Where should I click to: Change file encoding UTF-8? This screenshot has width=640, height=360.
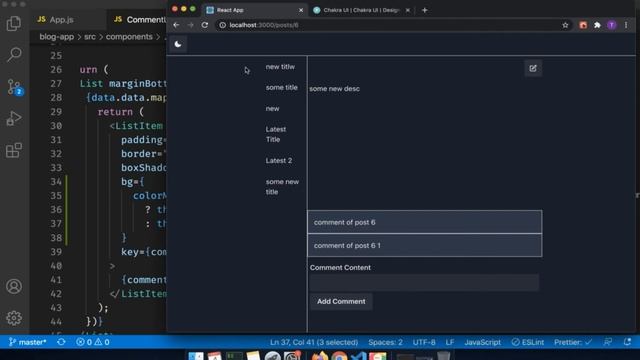424,342
